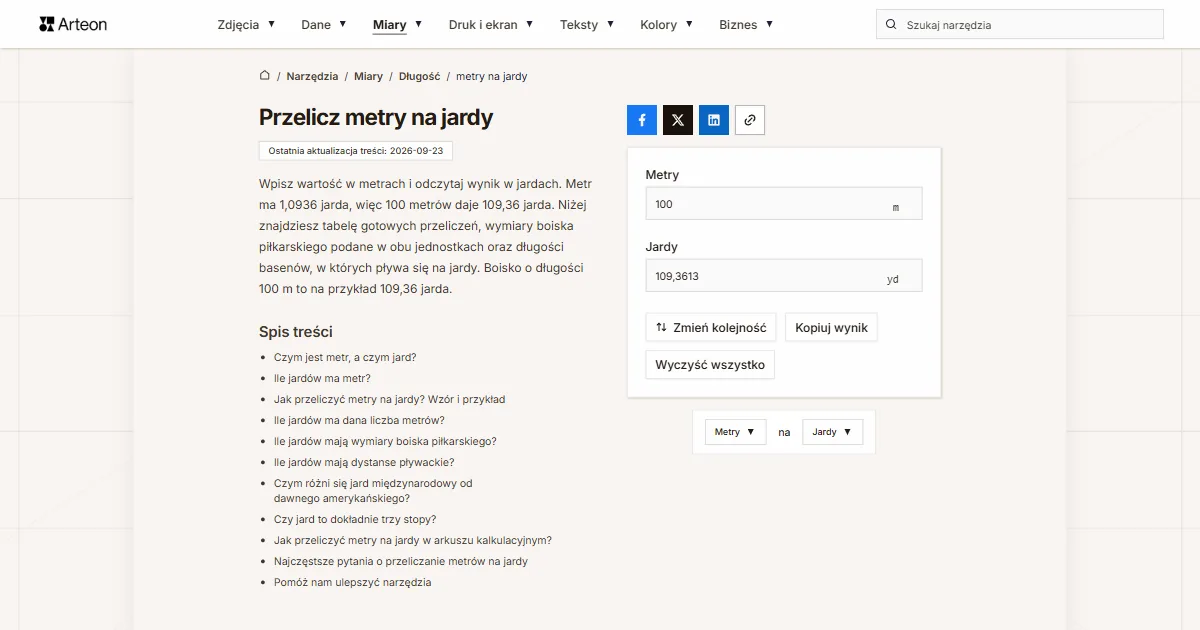Open target unit Jardy dropdown
1200x630 pixels.
coord(832,432)
